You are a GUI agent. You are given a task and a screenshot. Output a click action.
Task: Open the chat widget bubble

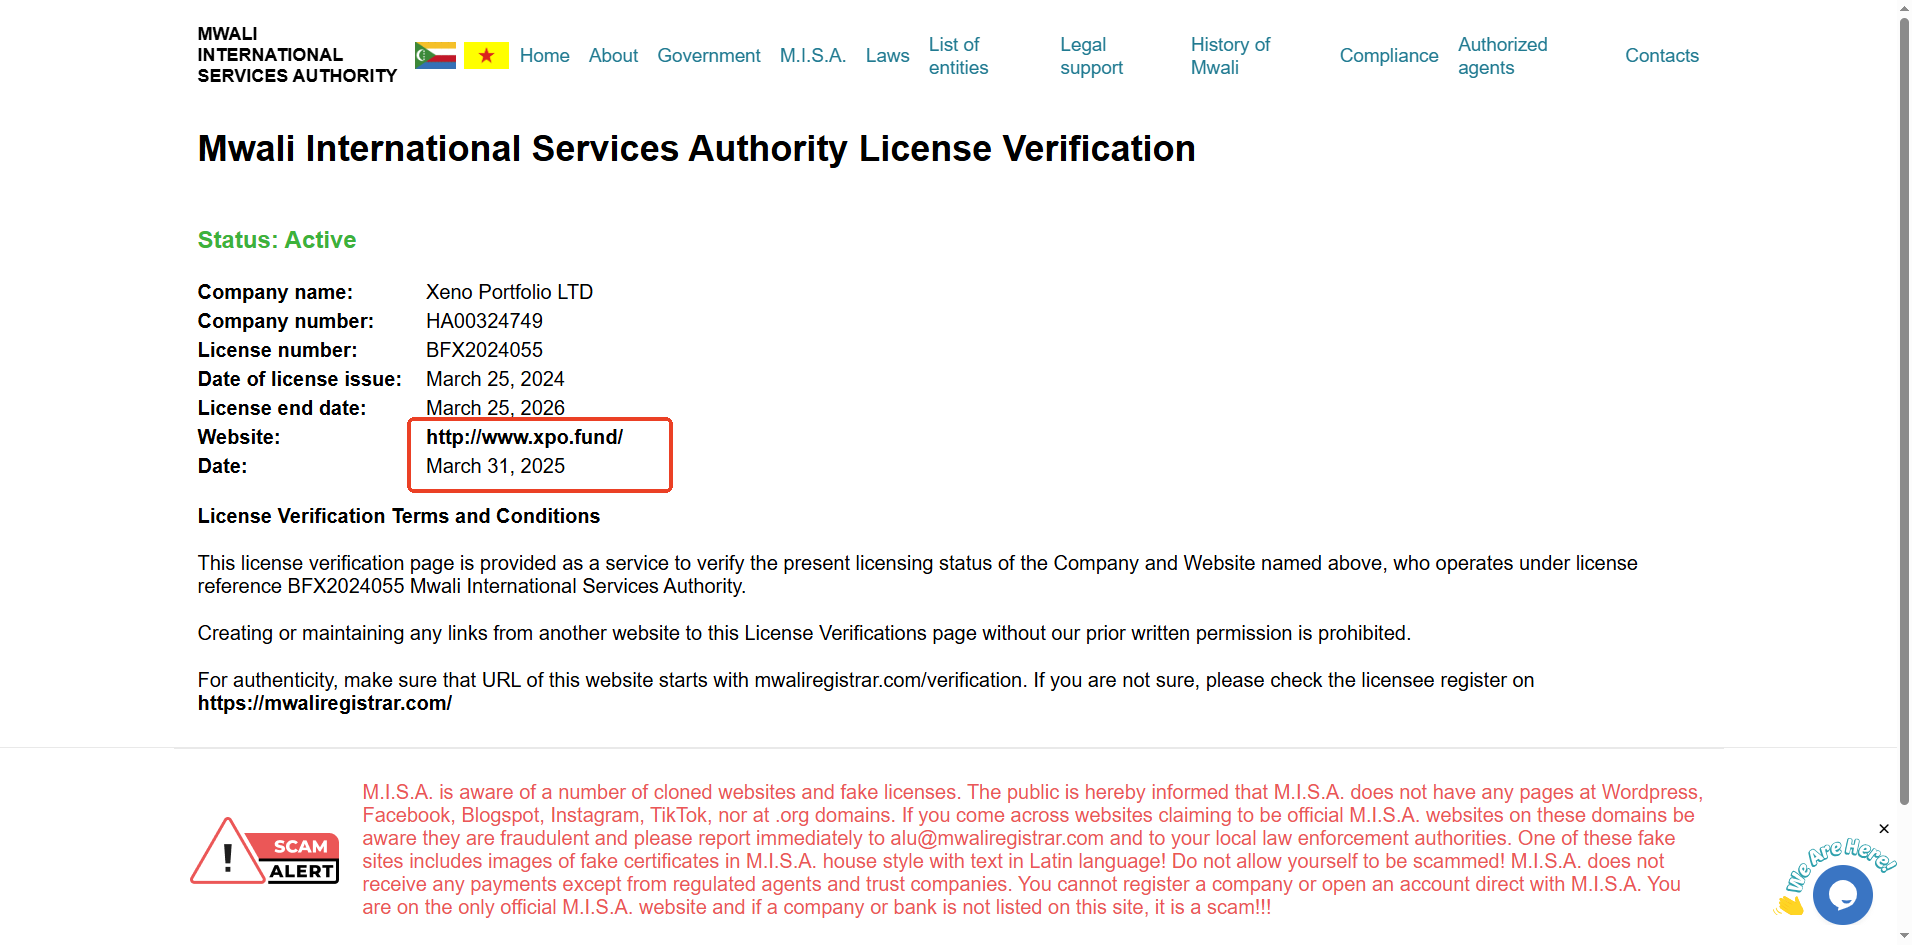(x=1842, y=894)
